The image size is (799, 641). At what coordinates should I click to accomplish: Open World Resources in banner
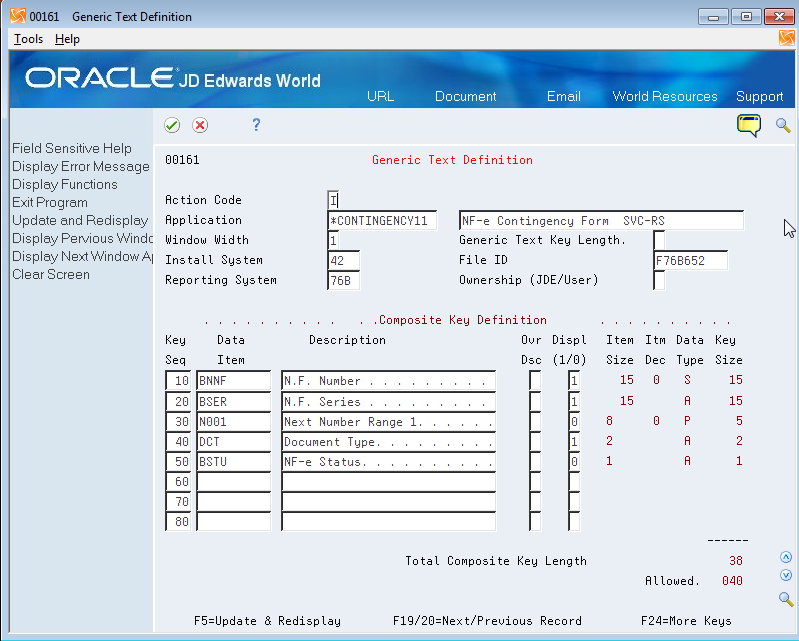664,96
